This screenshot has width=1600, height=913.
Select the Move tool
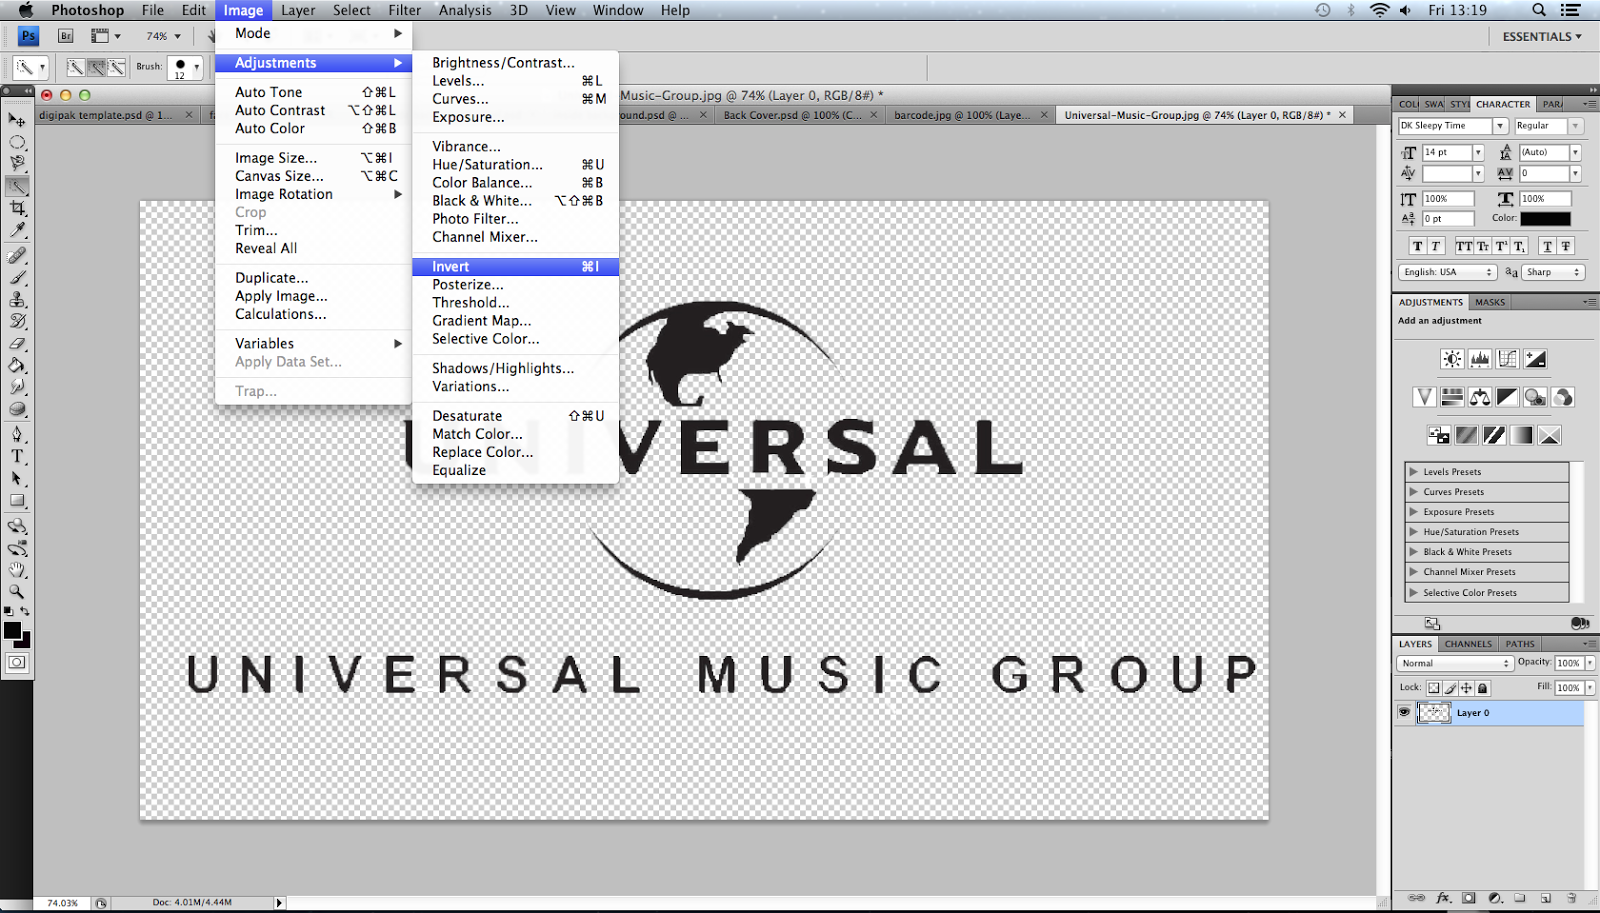coord(17,120)
